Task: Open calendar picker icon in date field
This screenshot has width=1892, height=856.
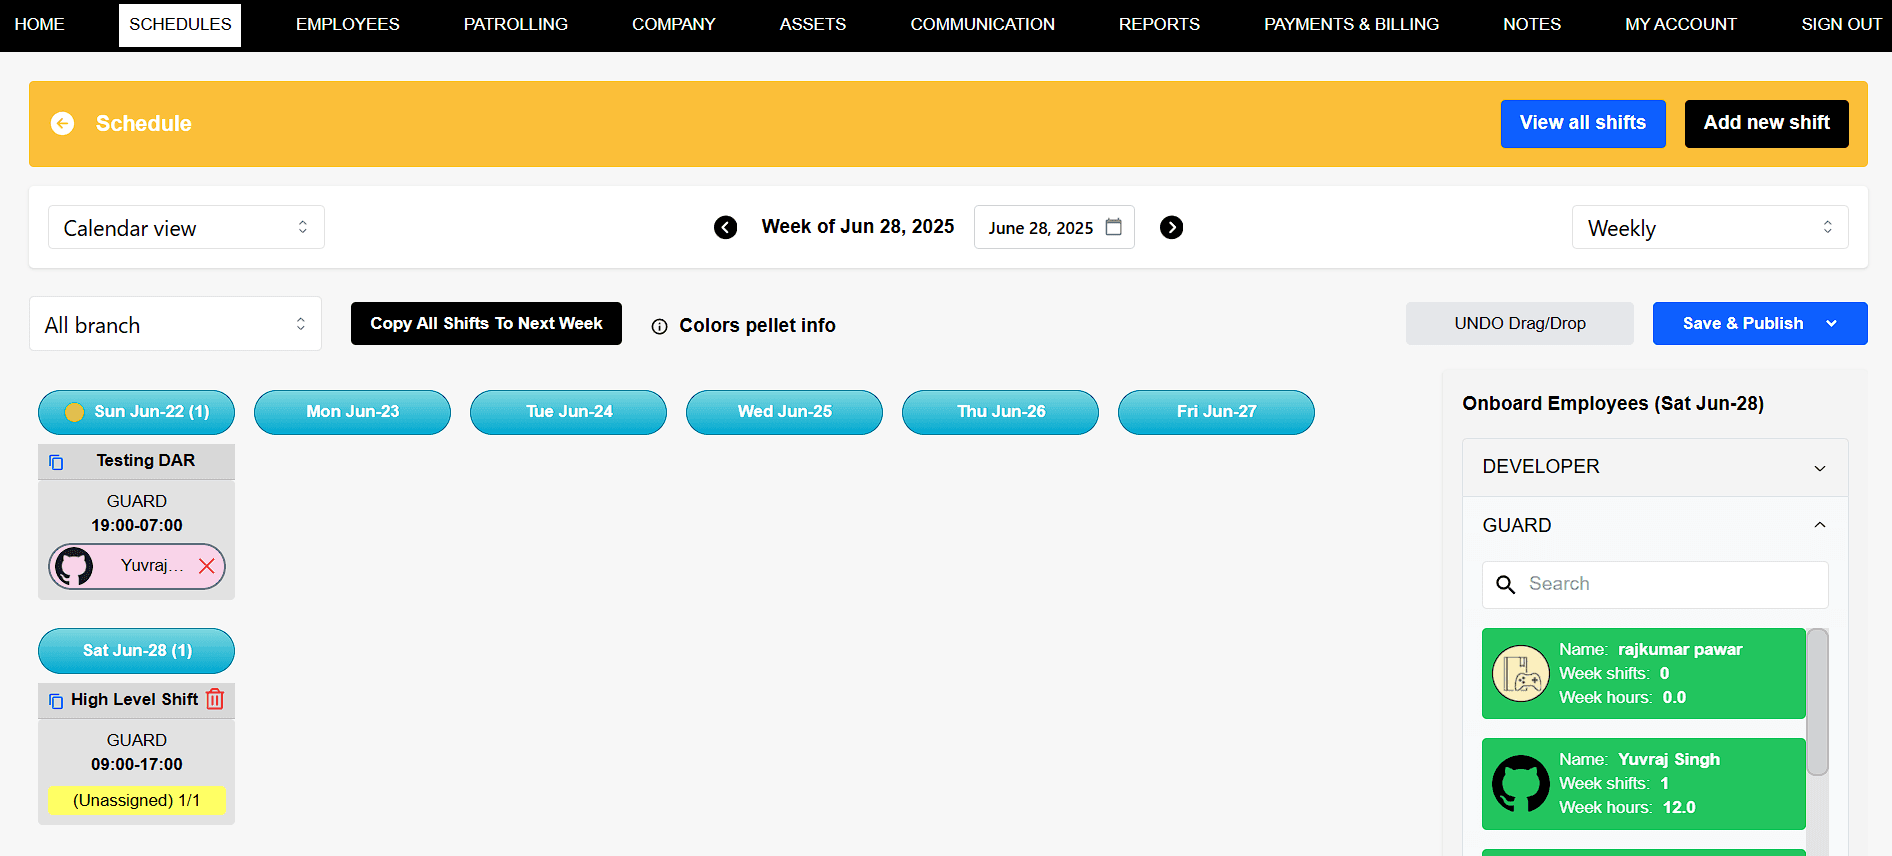Action: click(1113, 227)
